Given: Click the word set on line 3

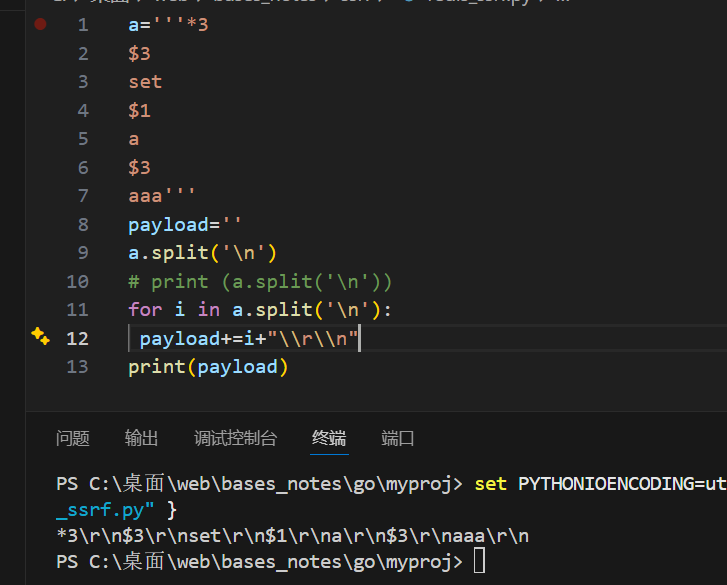Looking at the screenshot, I should click(x=145, y=82).
